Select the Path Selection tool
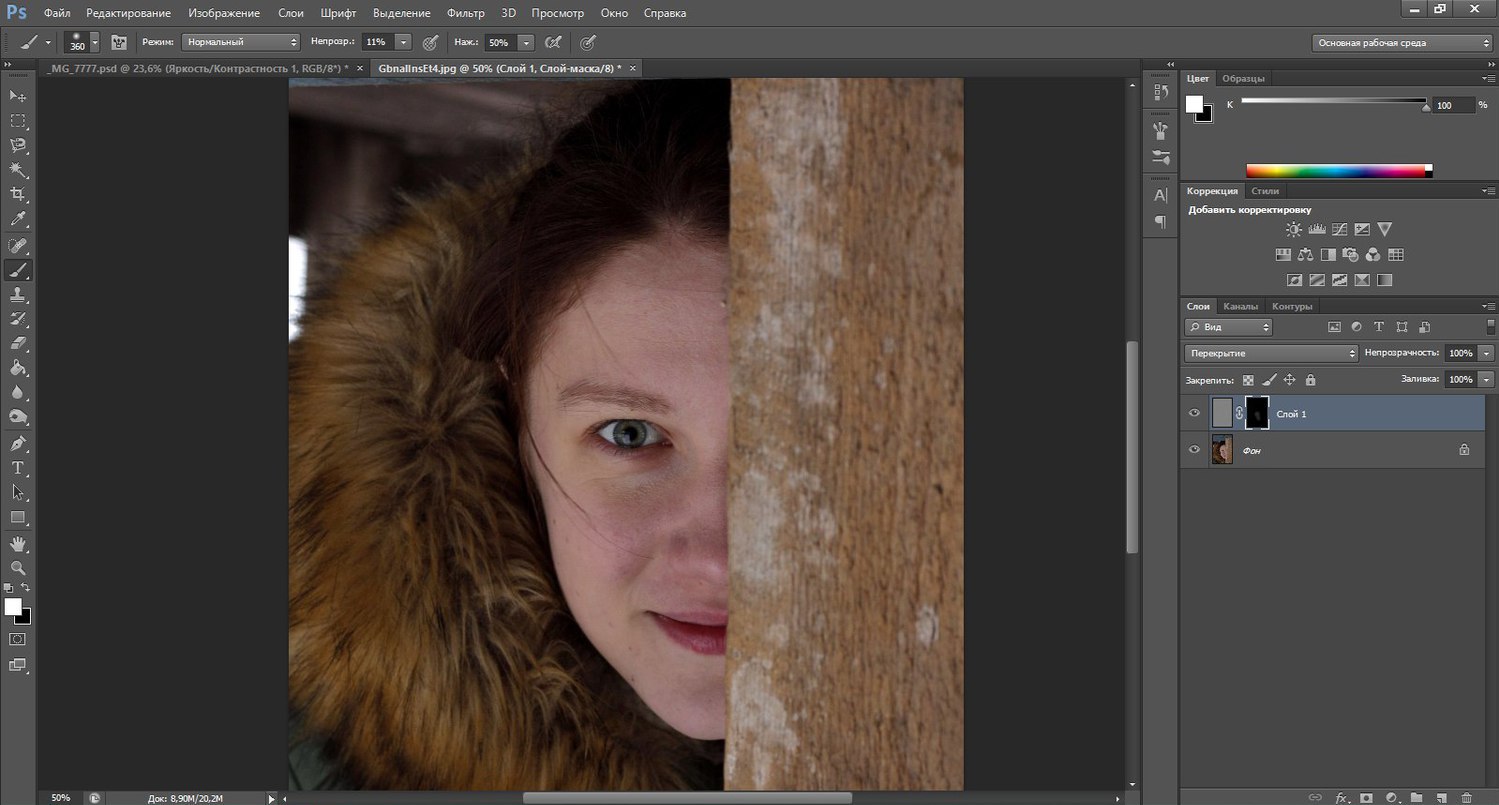Image resolution: width=1499 pixels, height=805 pixels. tap(18, 492)
